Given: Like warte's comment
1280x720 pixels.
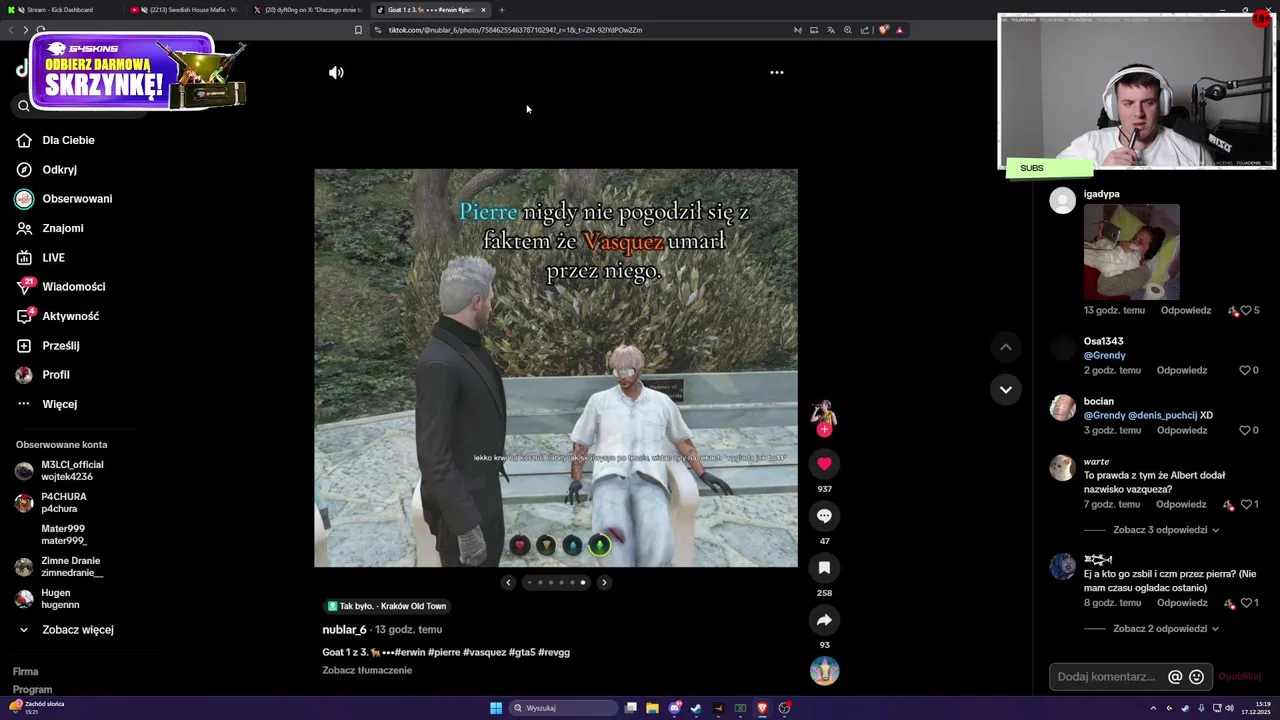Looking at the screenshot, I should [x=1245, y=504].
